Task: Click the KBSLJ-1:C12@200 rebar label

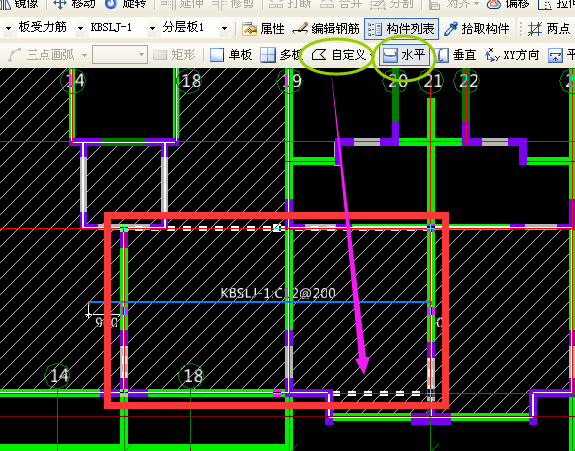Action: [278, 293]
